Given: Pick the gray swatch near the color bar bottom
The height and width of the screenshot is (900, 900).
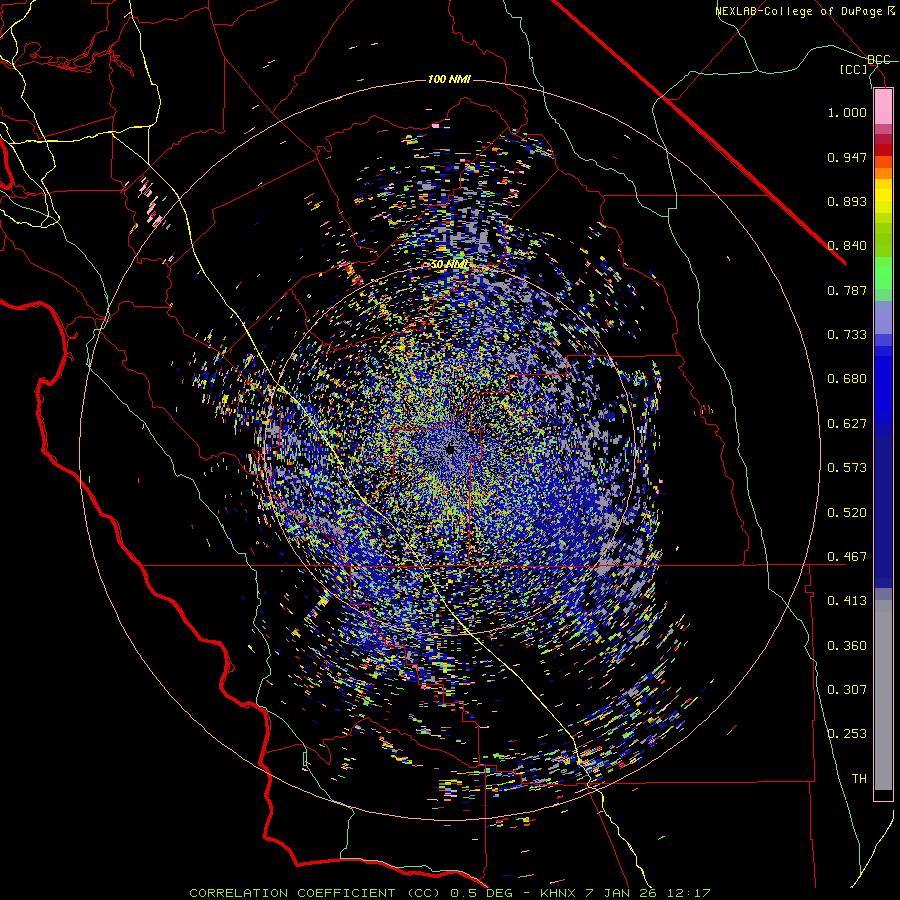Looking at the screenshot, I should click(x=883, y=695).
